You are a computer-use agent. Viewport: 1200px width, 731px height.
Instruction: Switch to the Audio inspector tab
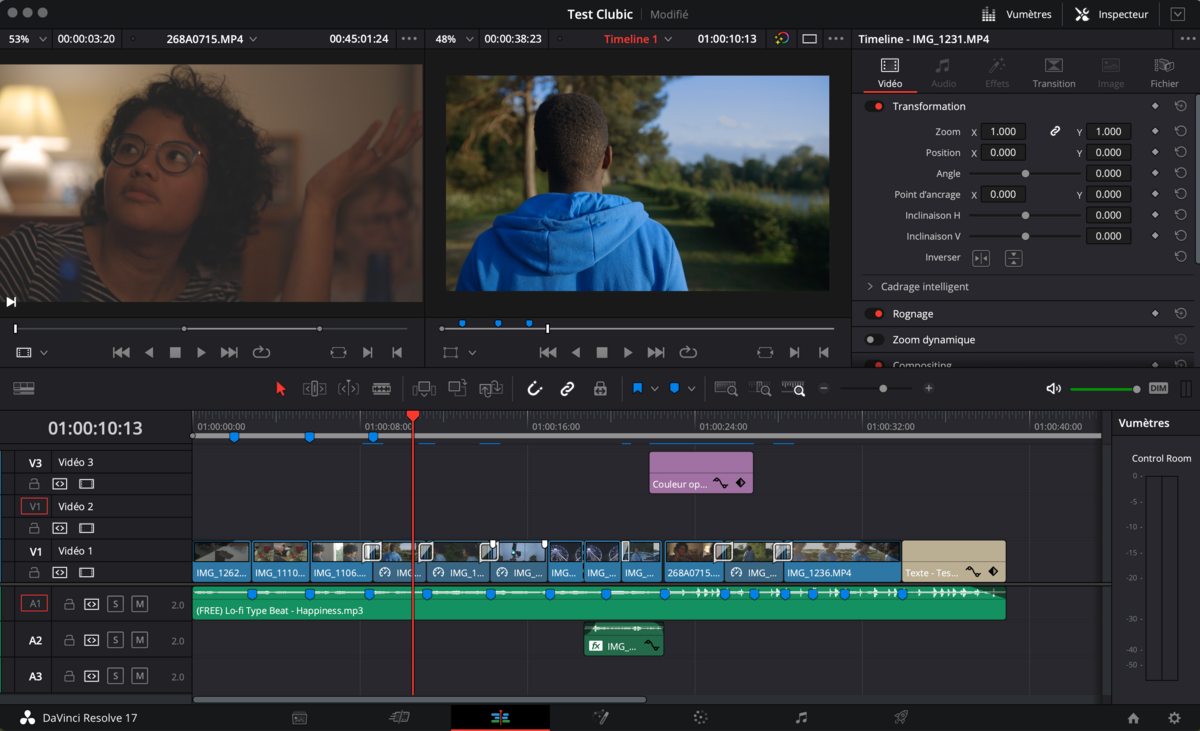(x=943, y=73)
